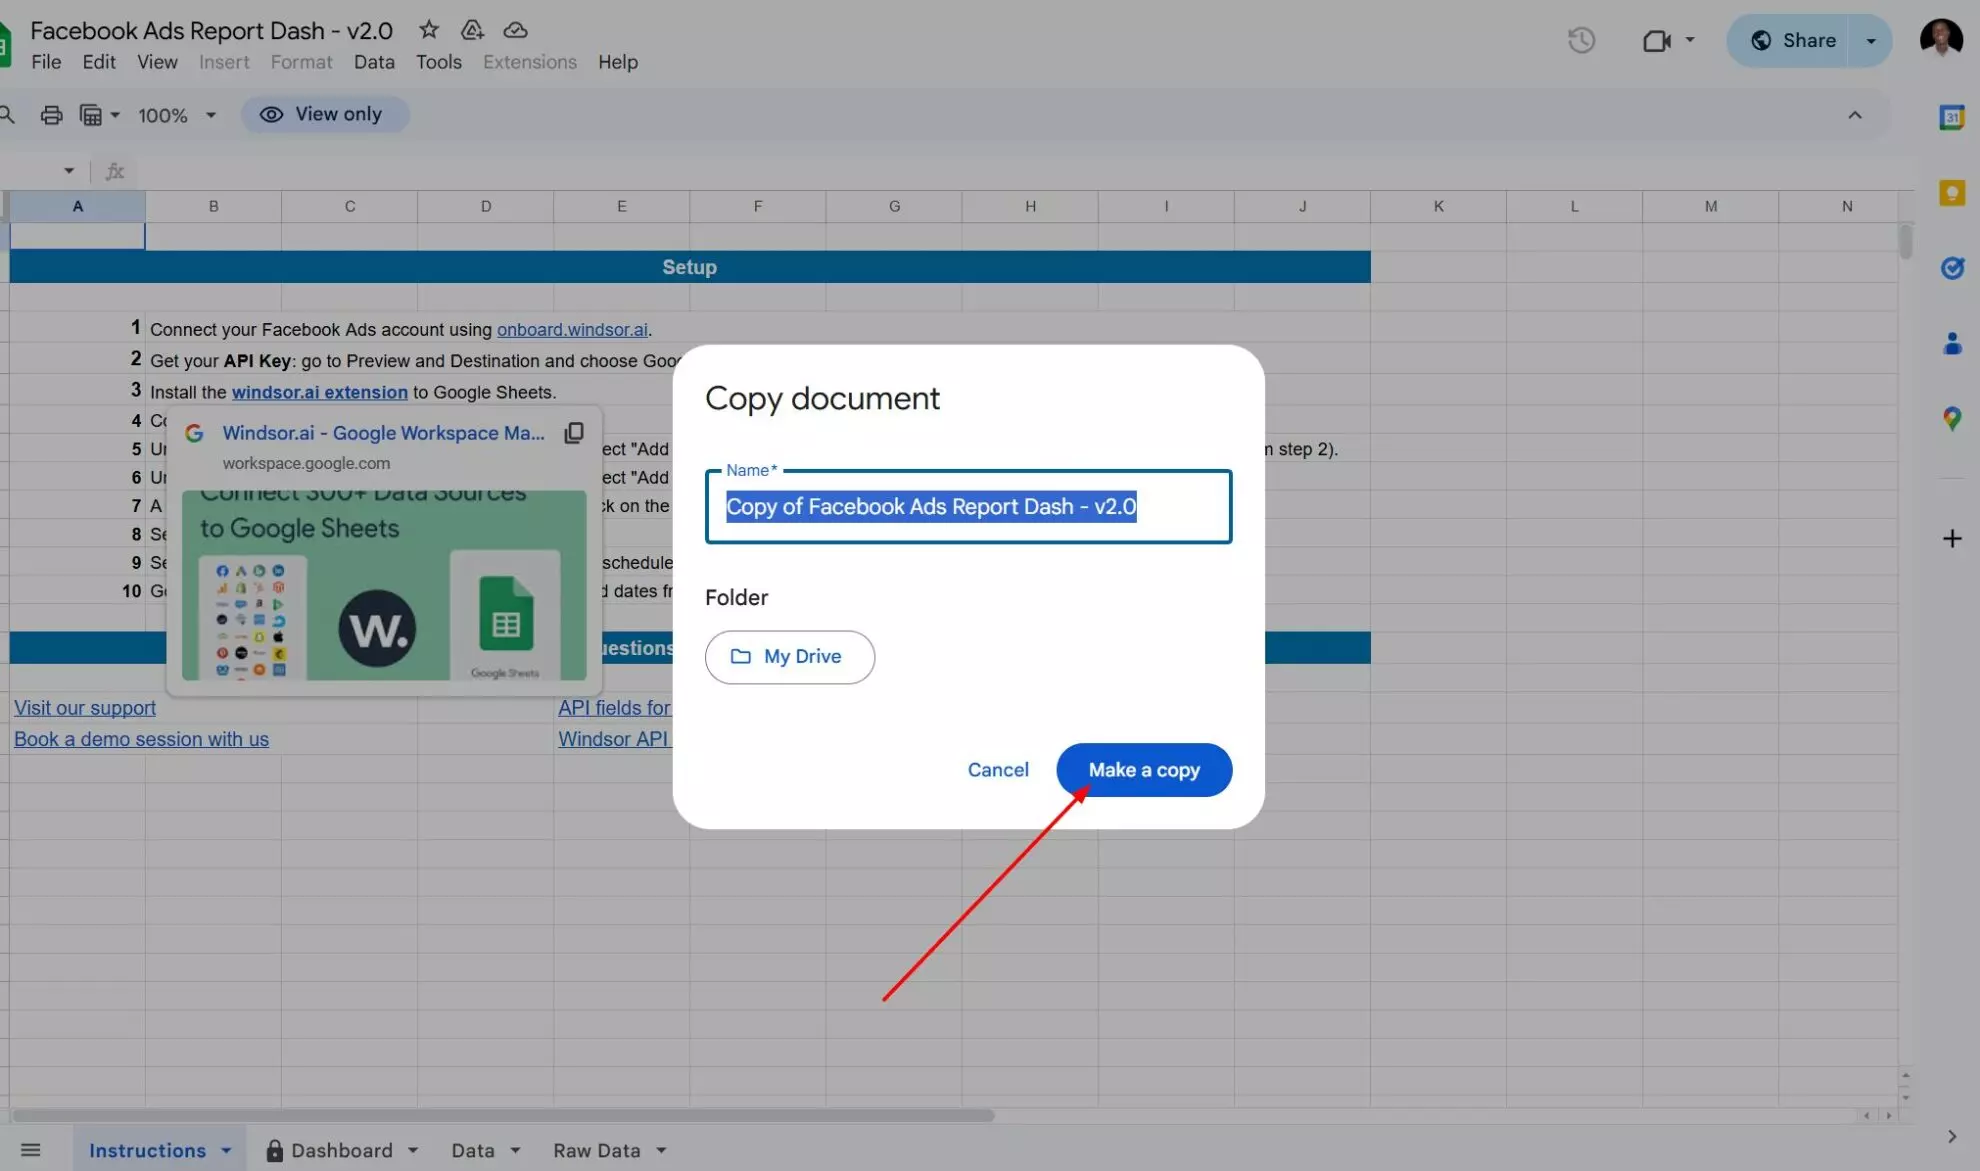This screenshot has width=1980, height=1171.
Task: Expand the name box dropdown arrow
Action: click(x=69, y=171)
